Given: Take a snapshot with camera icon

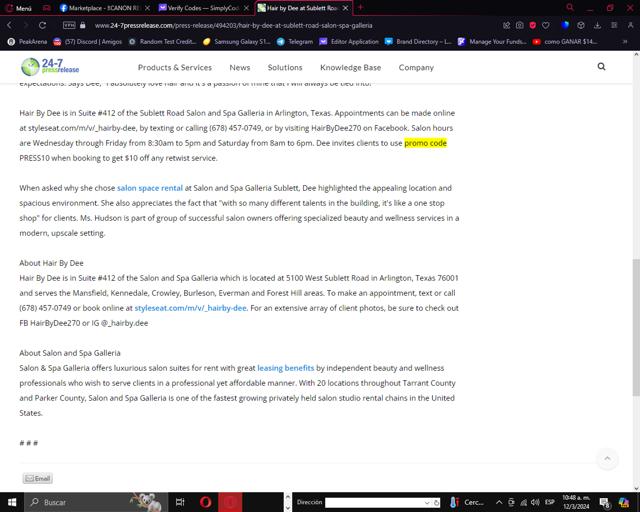Looking at the screenshot, I should [x=519, y=25].
